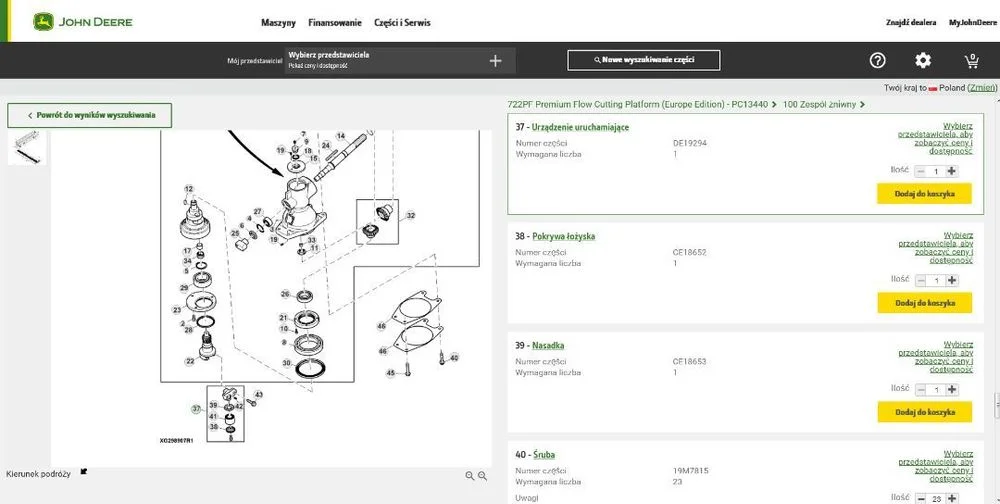Screen dimensions: 1000x504
Task: Open Pokrywa łożyska part link
Action: [x=564, y=236]
